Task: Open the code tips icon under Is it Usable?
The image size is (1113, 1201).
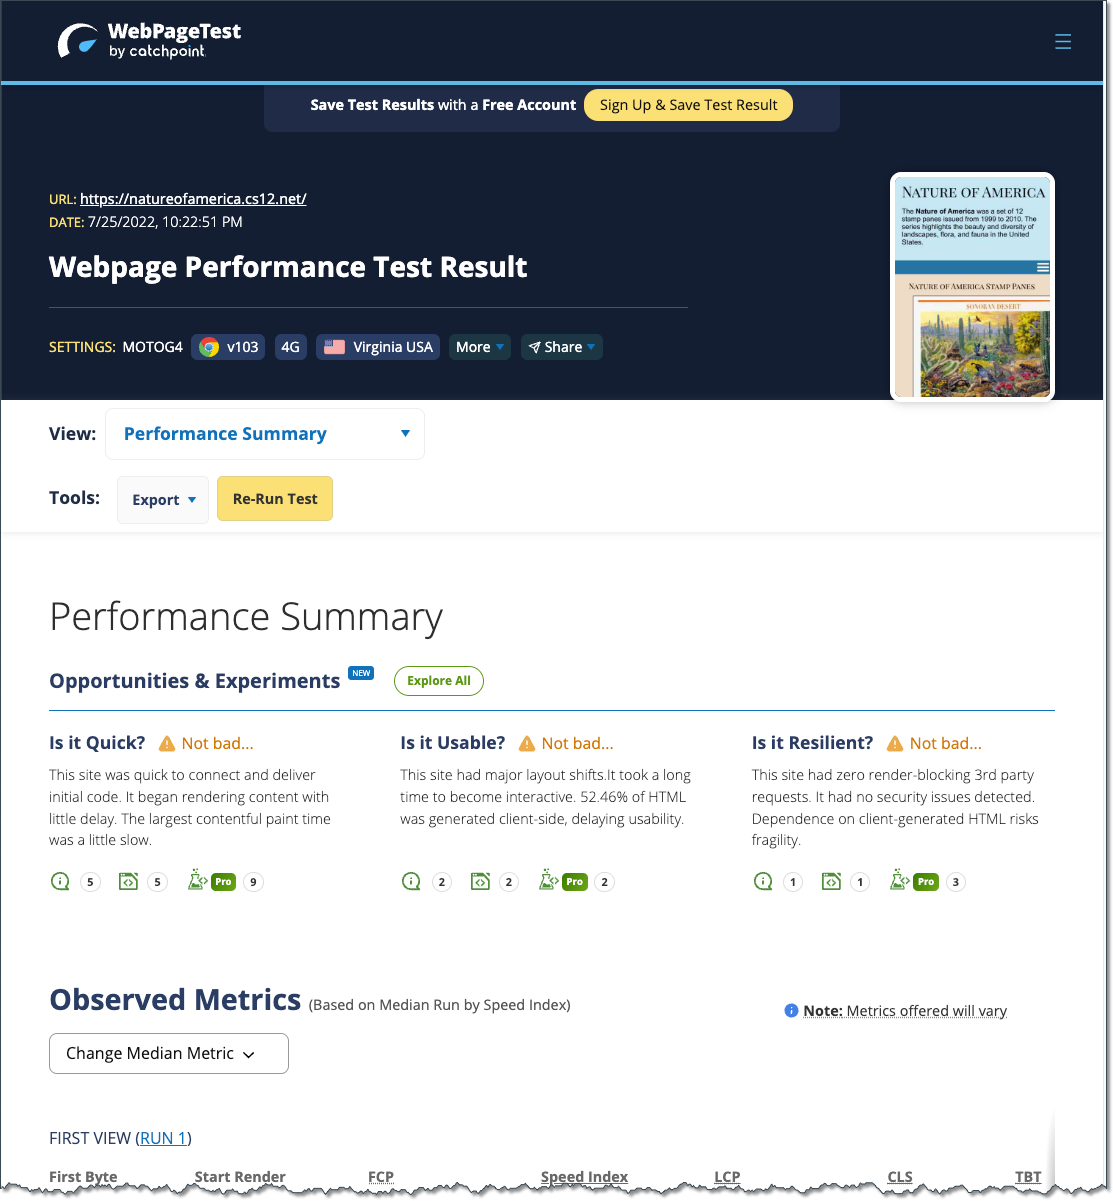Action: 480,881
